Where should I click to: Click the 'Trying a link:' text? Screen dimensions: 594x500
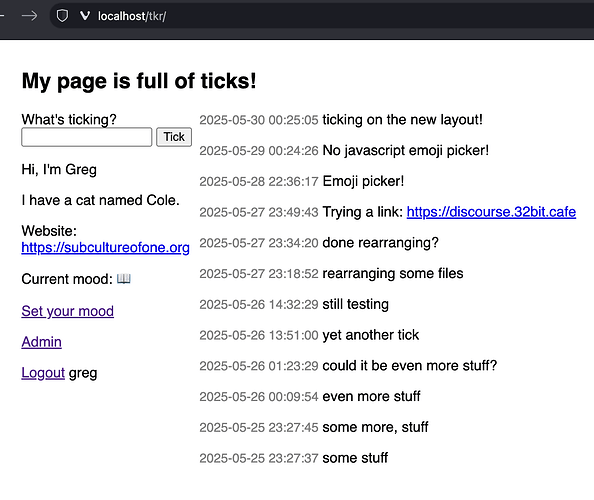(x=363, y=212)
